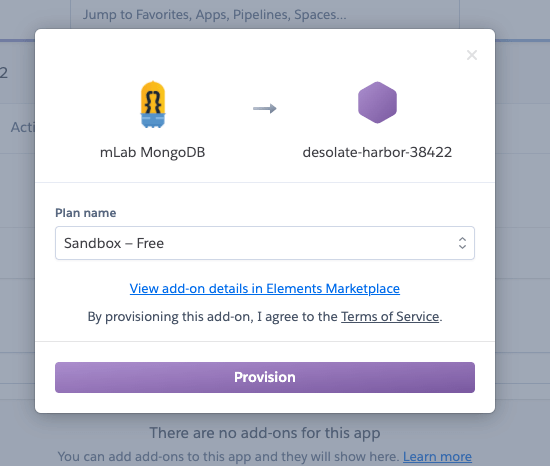550x466 pixels.
Task: Click the 'By provisioning this add-on' agreement text
Action: (x=265, y=317)
